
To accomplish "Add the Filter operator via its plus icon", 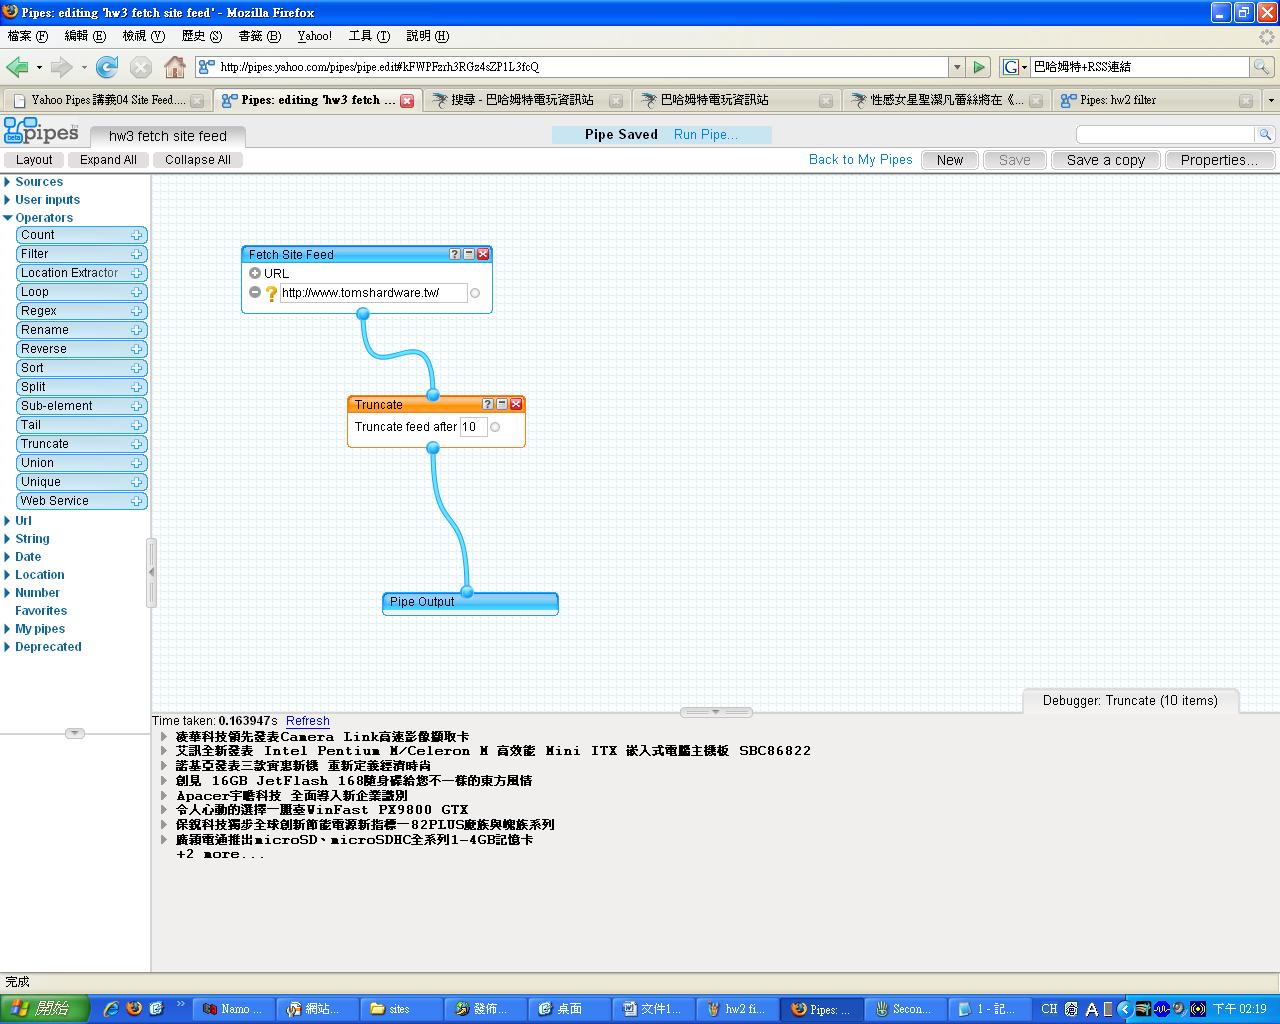I will coord(136,254).
